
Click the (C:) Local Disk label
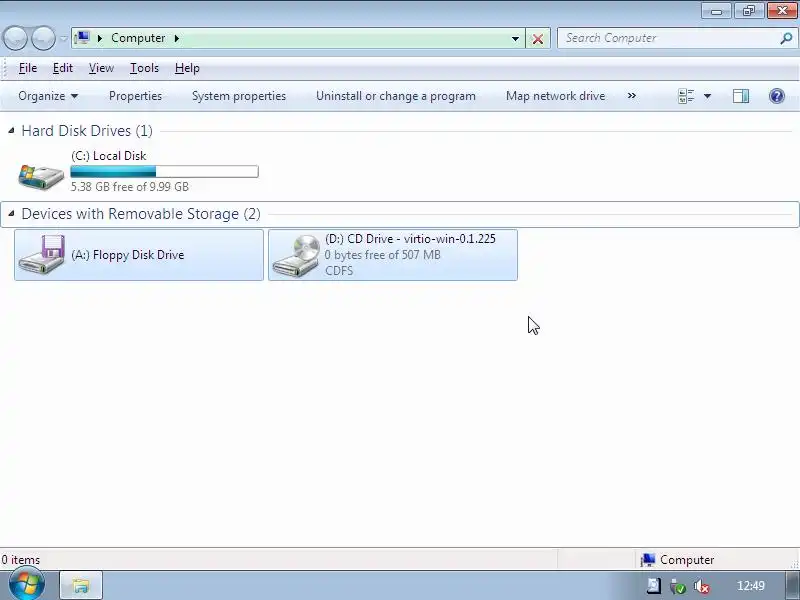coord(109,156)
